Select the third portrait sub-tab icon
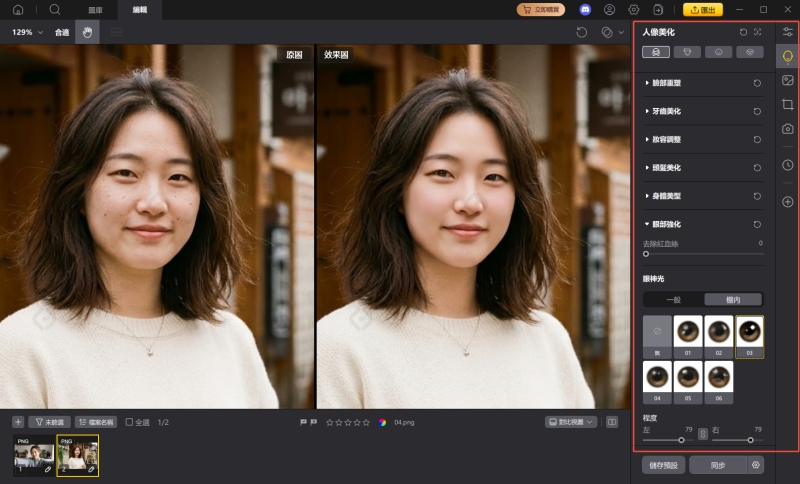The image size is (800, 484). pos(718,52)
